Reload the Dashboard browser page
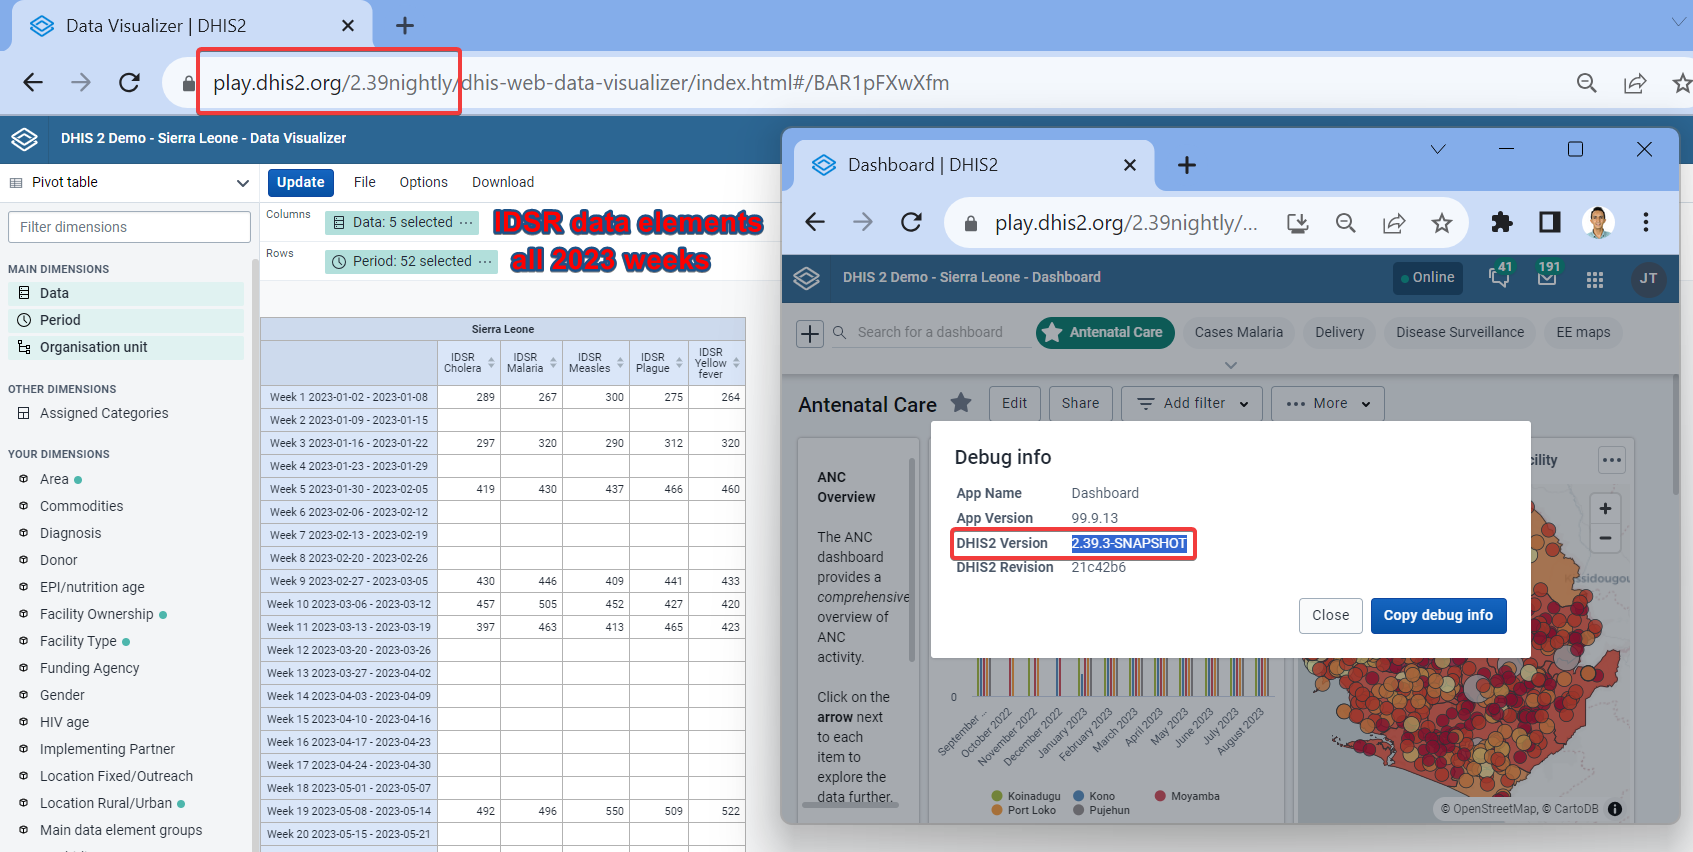This screenshot has height=852, width=1693. coord(911,222)
